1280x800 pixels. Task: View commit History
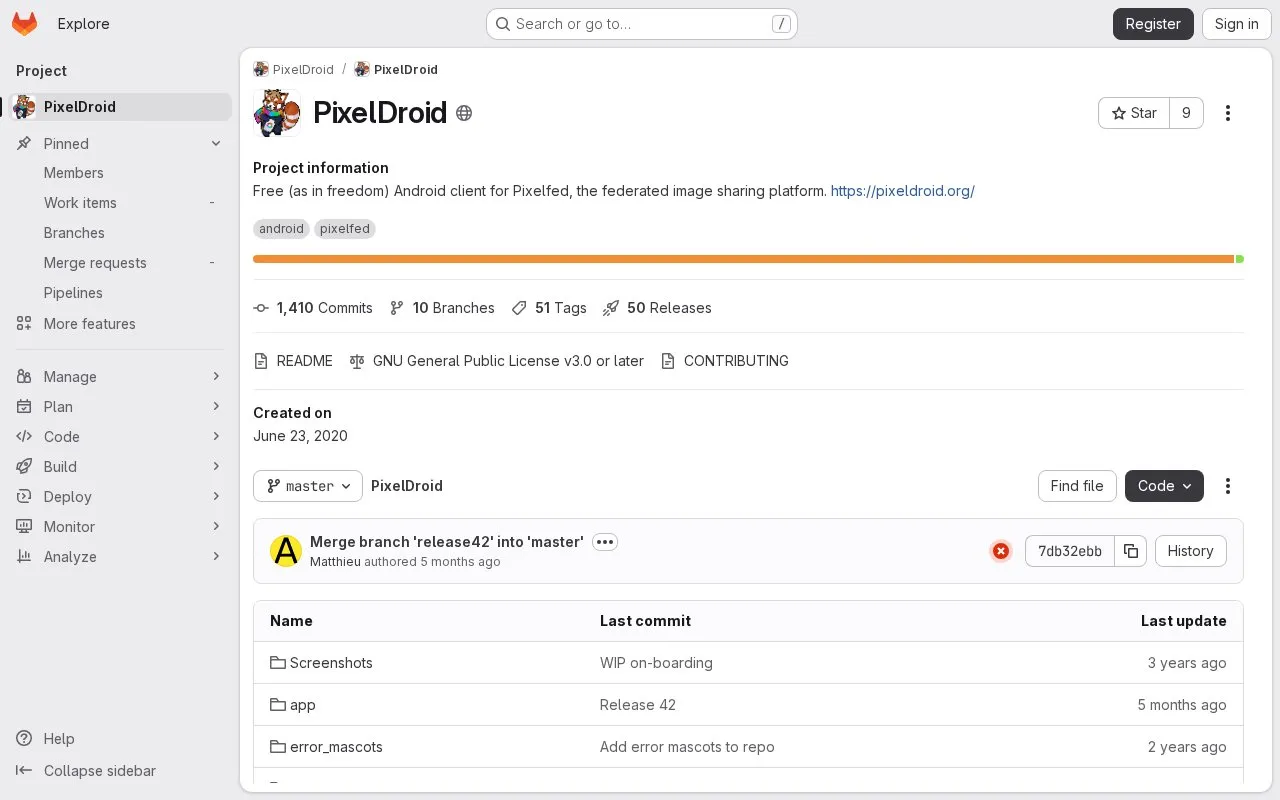click(x=1190, y=551)
